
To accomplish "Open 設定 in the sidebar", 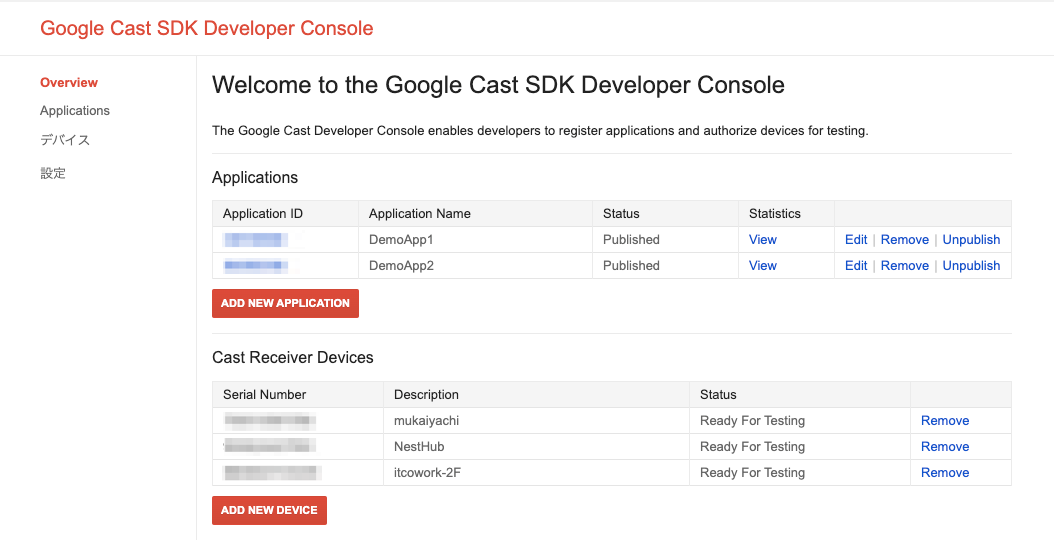I will tap(52, 173).
